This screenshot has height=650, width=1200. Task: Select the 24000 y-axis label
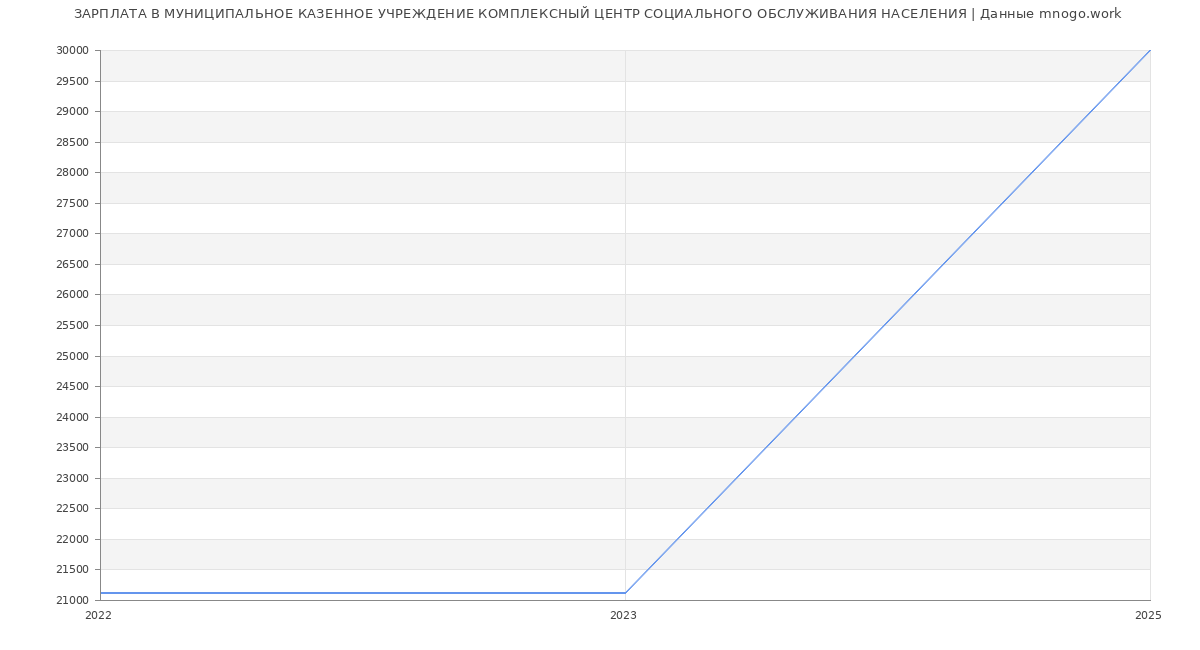(x=72, y=417)
